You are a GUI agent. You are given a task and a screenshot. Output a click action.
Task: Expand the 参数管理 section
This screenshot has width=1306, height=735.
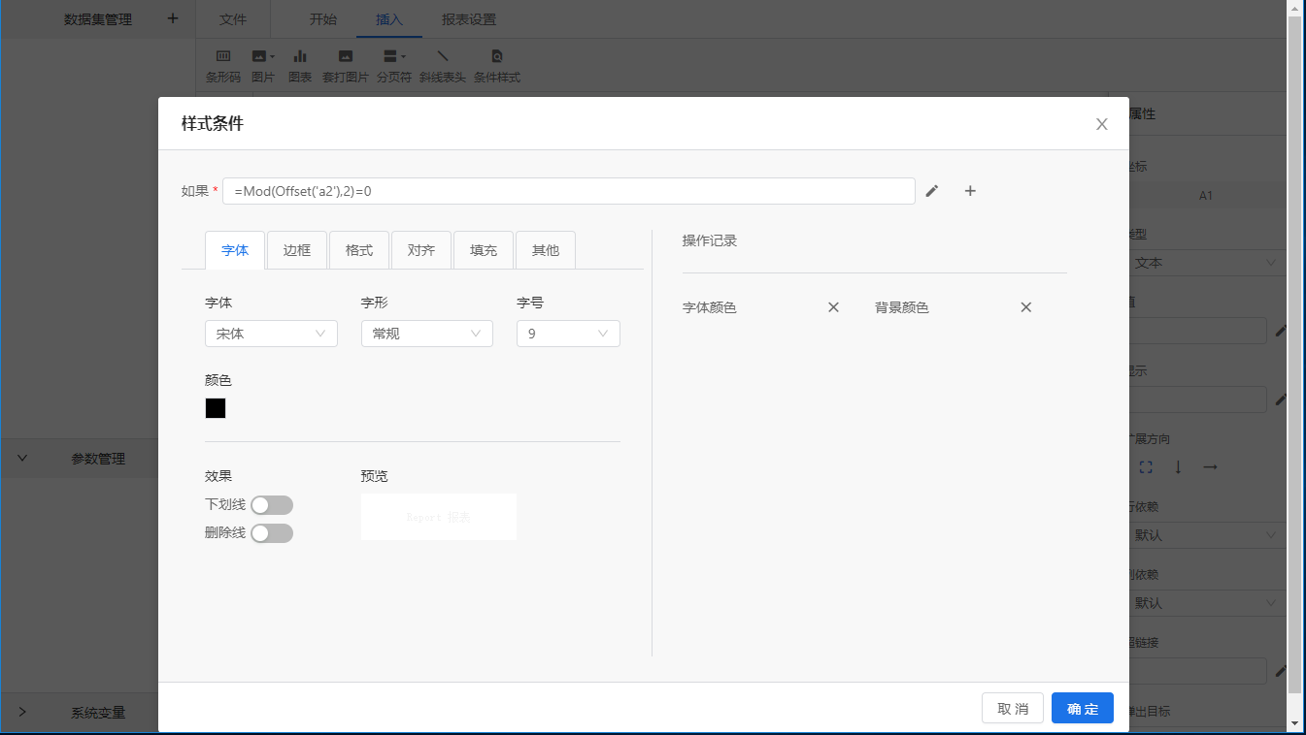tap(22, 458)
